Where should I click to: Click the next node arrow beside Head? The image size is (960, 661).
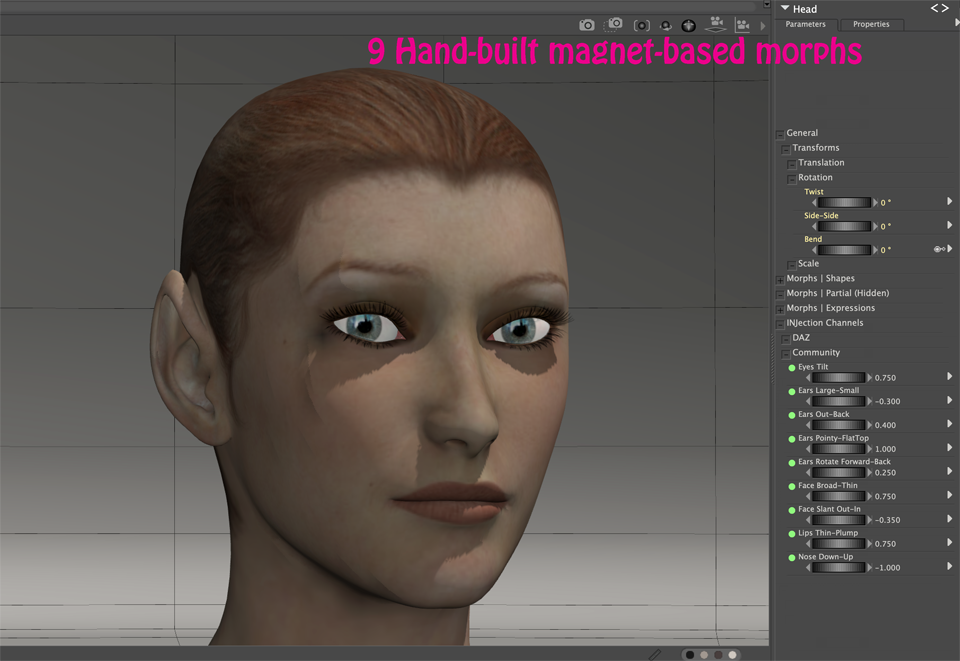click(945, 8)
